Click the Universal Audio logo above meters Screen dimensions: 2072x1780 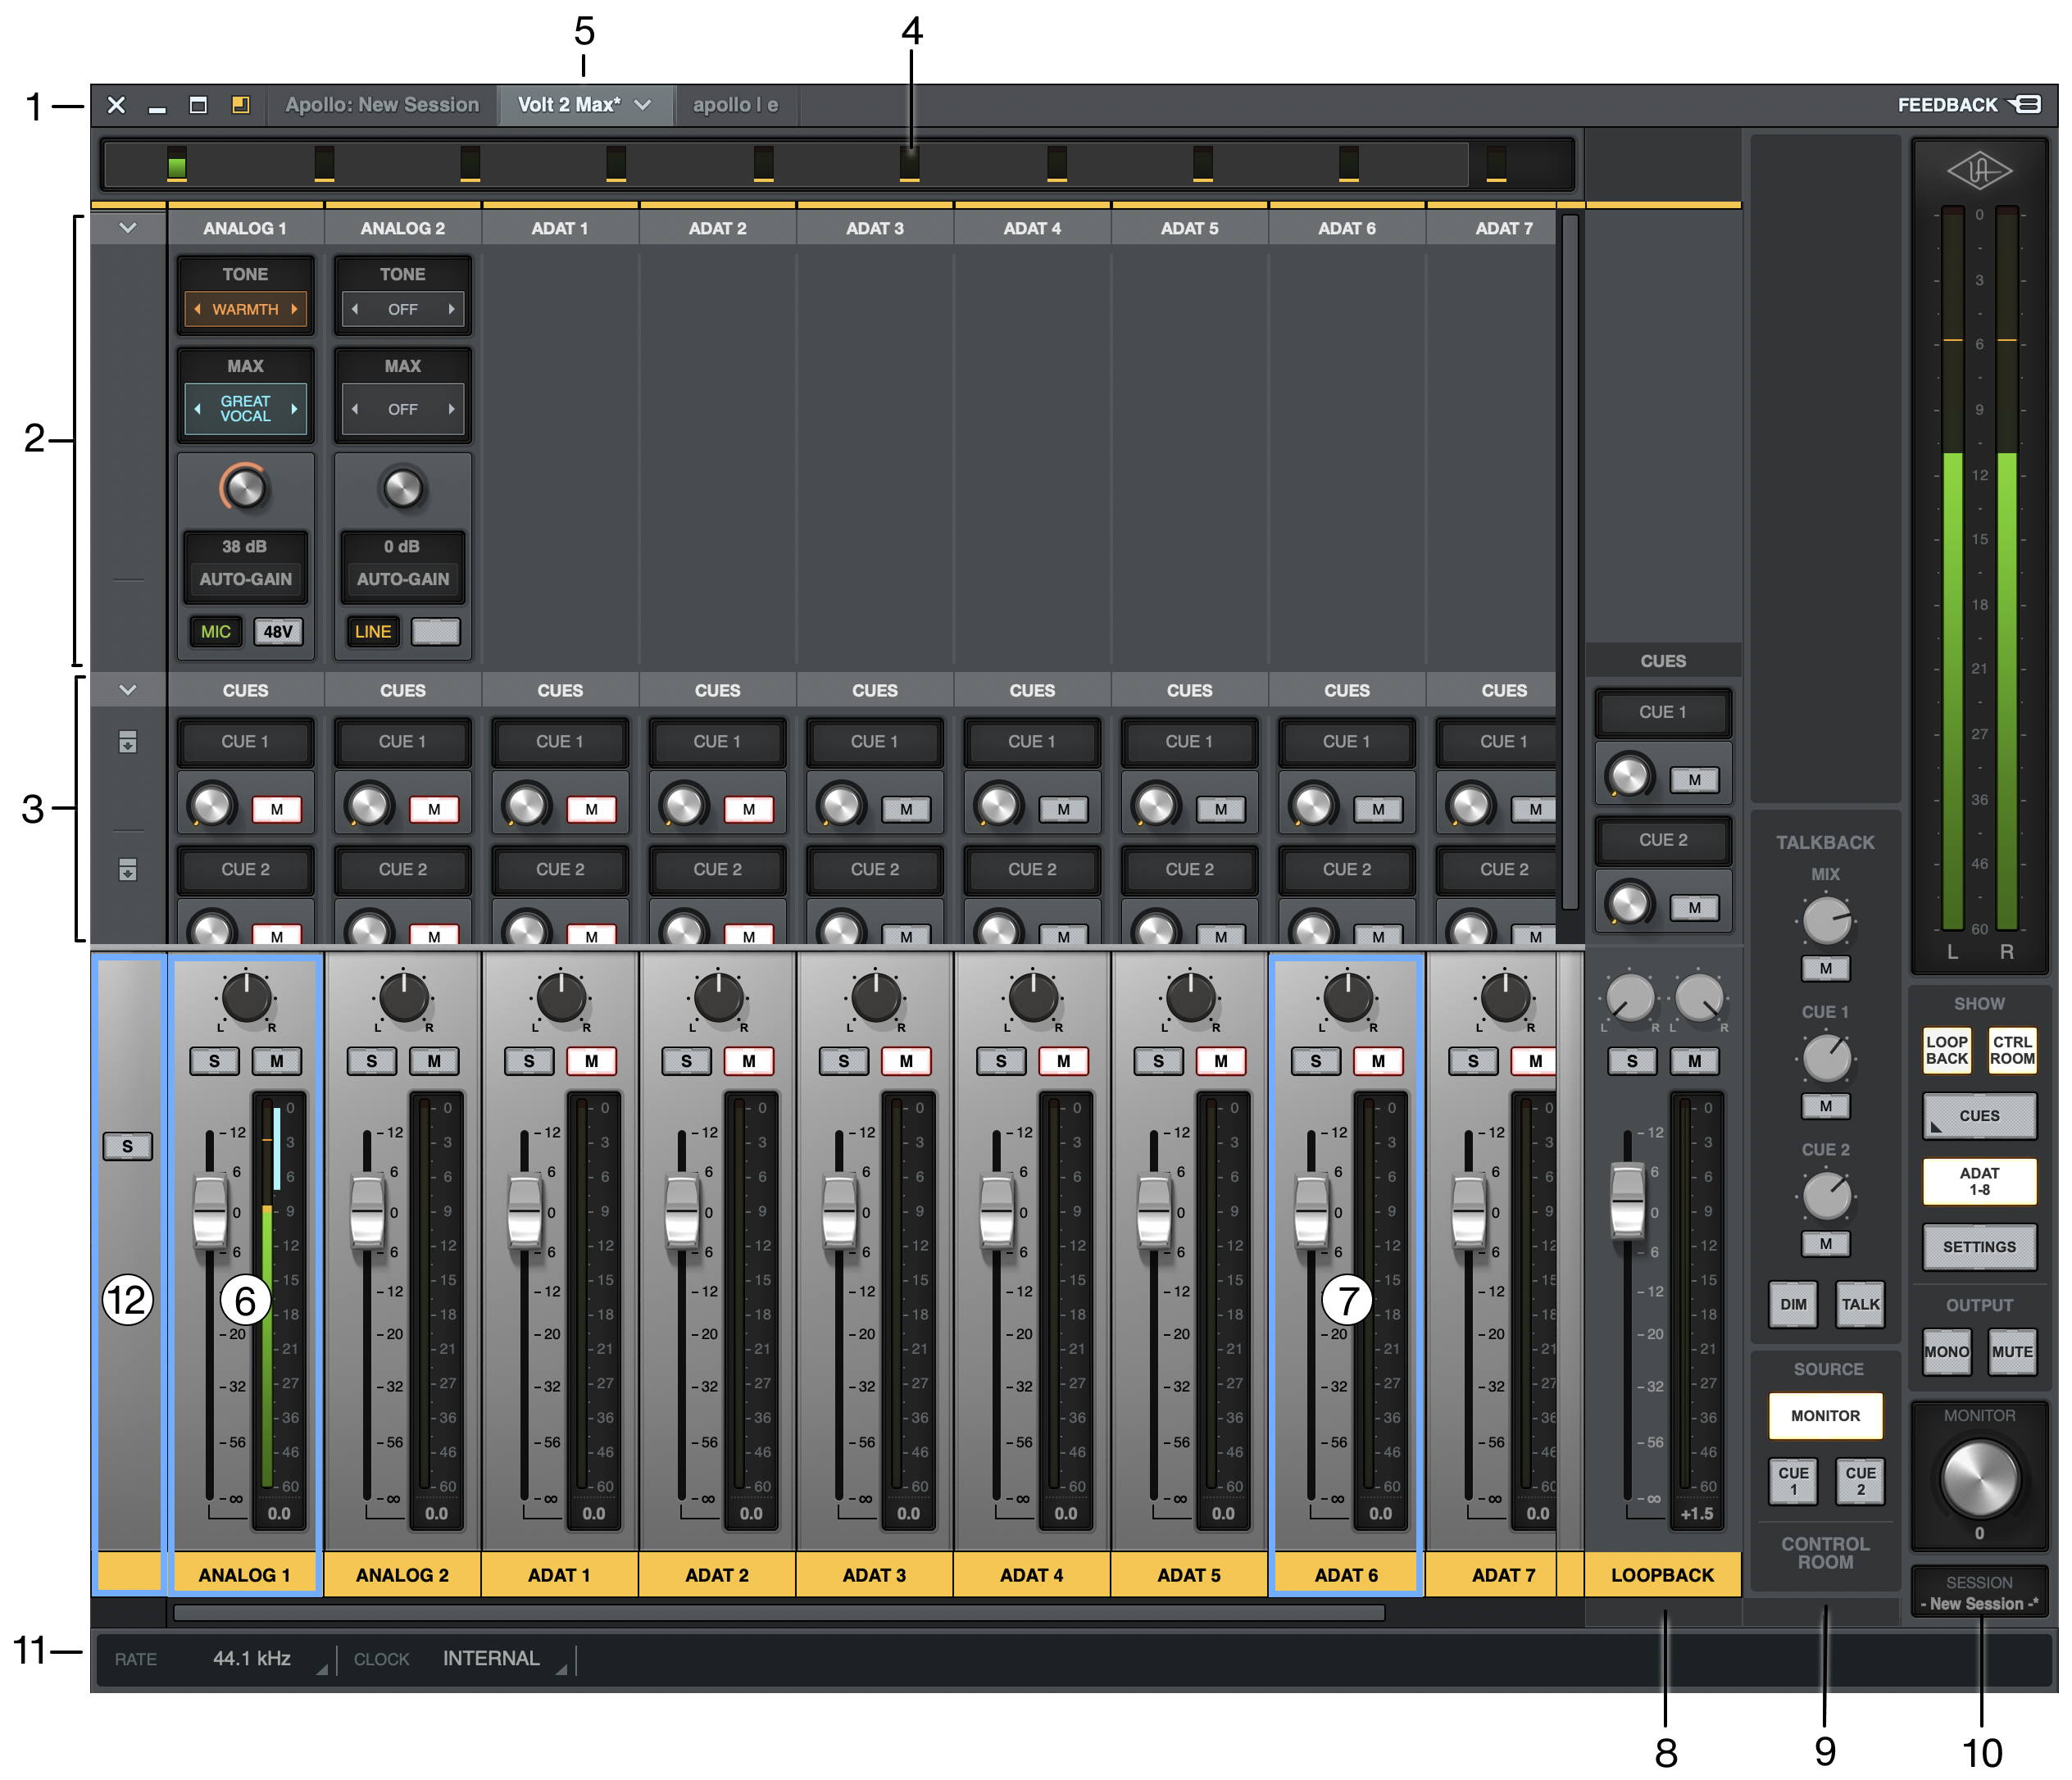click(1979, 170)
